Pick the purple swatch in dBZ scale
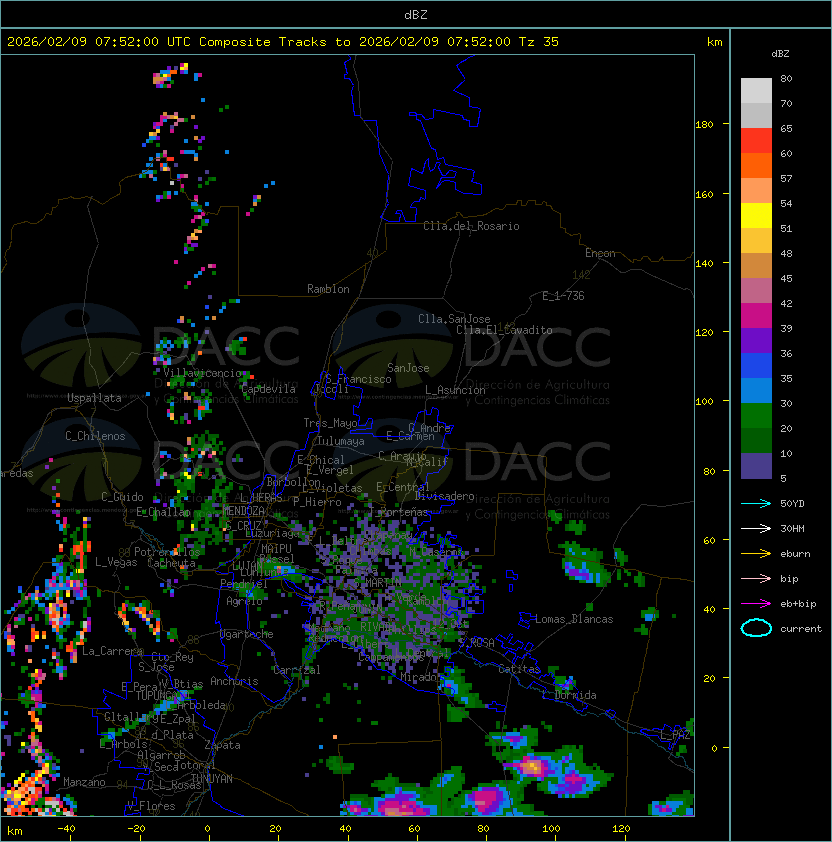This screenshot has height=842, width=832. (756, 340)
